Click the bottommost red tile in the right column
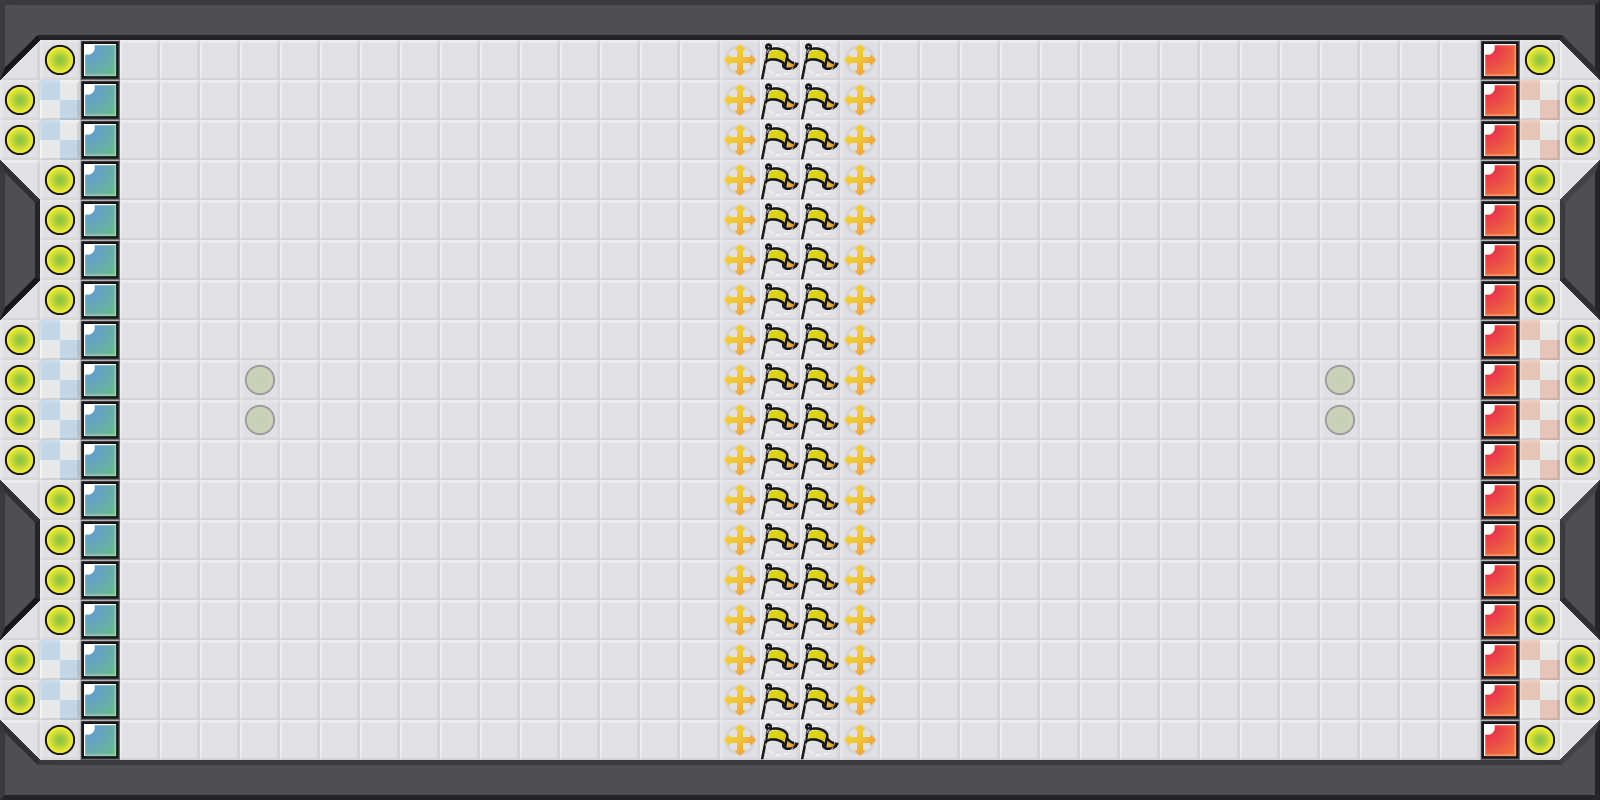This screenshot has height=800, width=1600. (x=1500, y=740)
